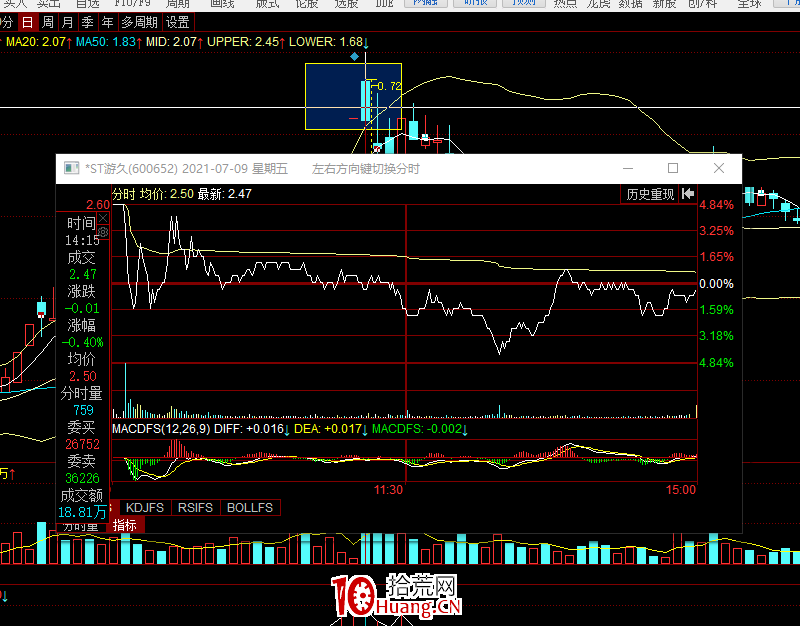Maximize the intraday popup window

pyautogui.click(x=673, y=168)
